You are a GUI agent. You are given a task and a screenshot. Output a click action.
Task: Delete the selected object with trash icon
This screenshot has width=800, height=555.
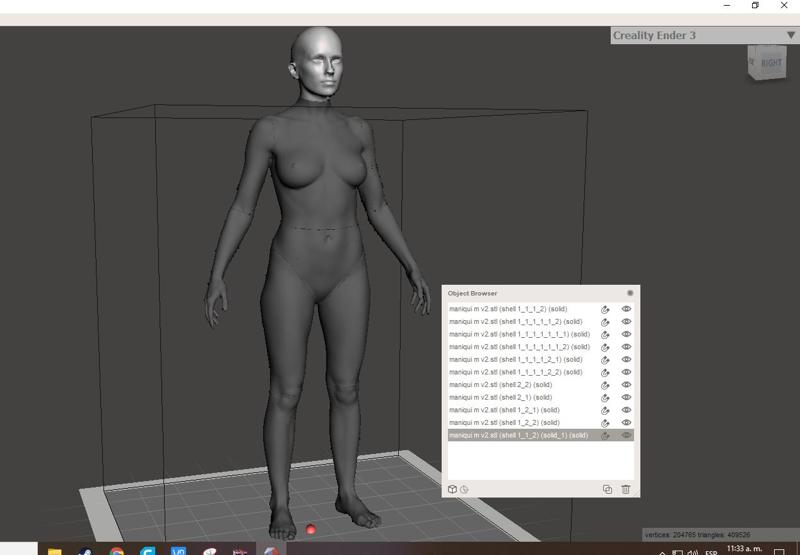click(626, 489)
